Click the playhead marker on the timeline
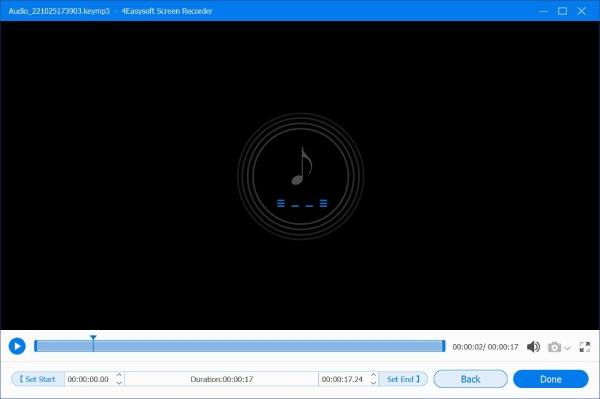This screenshot has height=399, width=600. pyautogui.click(x=93, y=338)
